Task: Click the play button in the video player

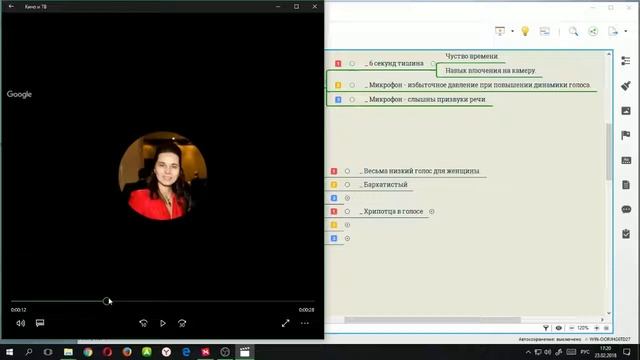Action: point(162,323)
